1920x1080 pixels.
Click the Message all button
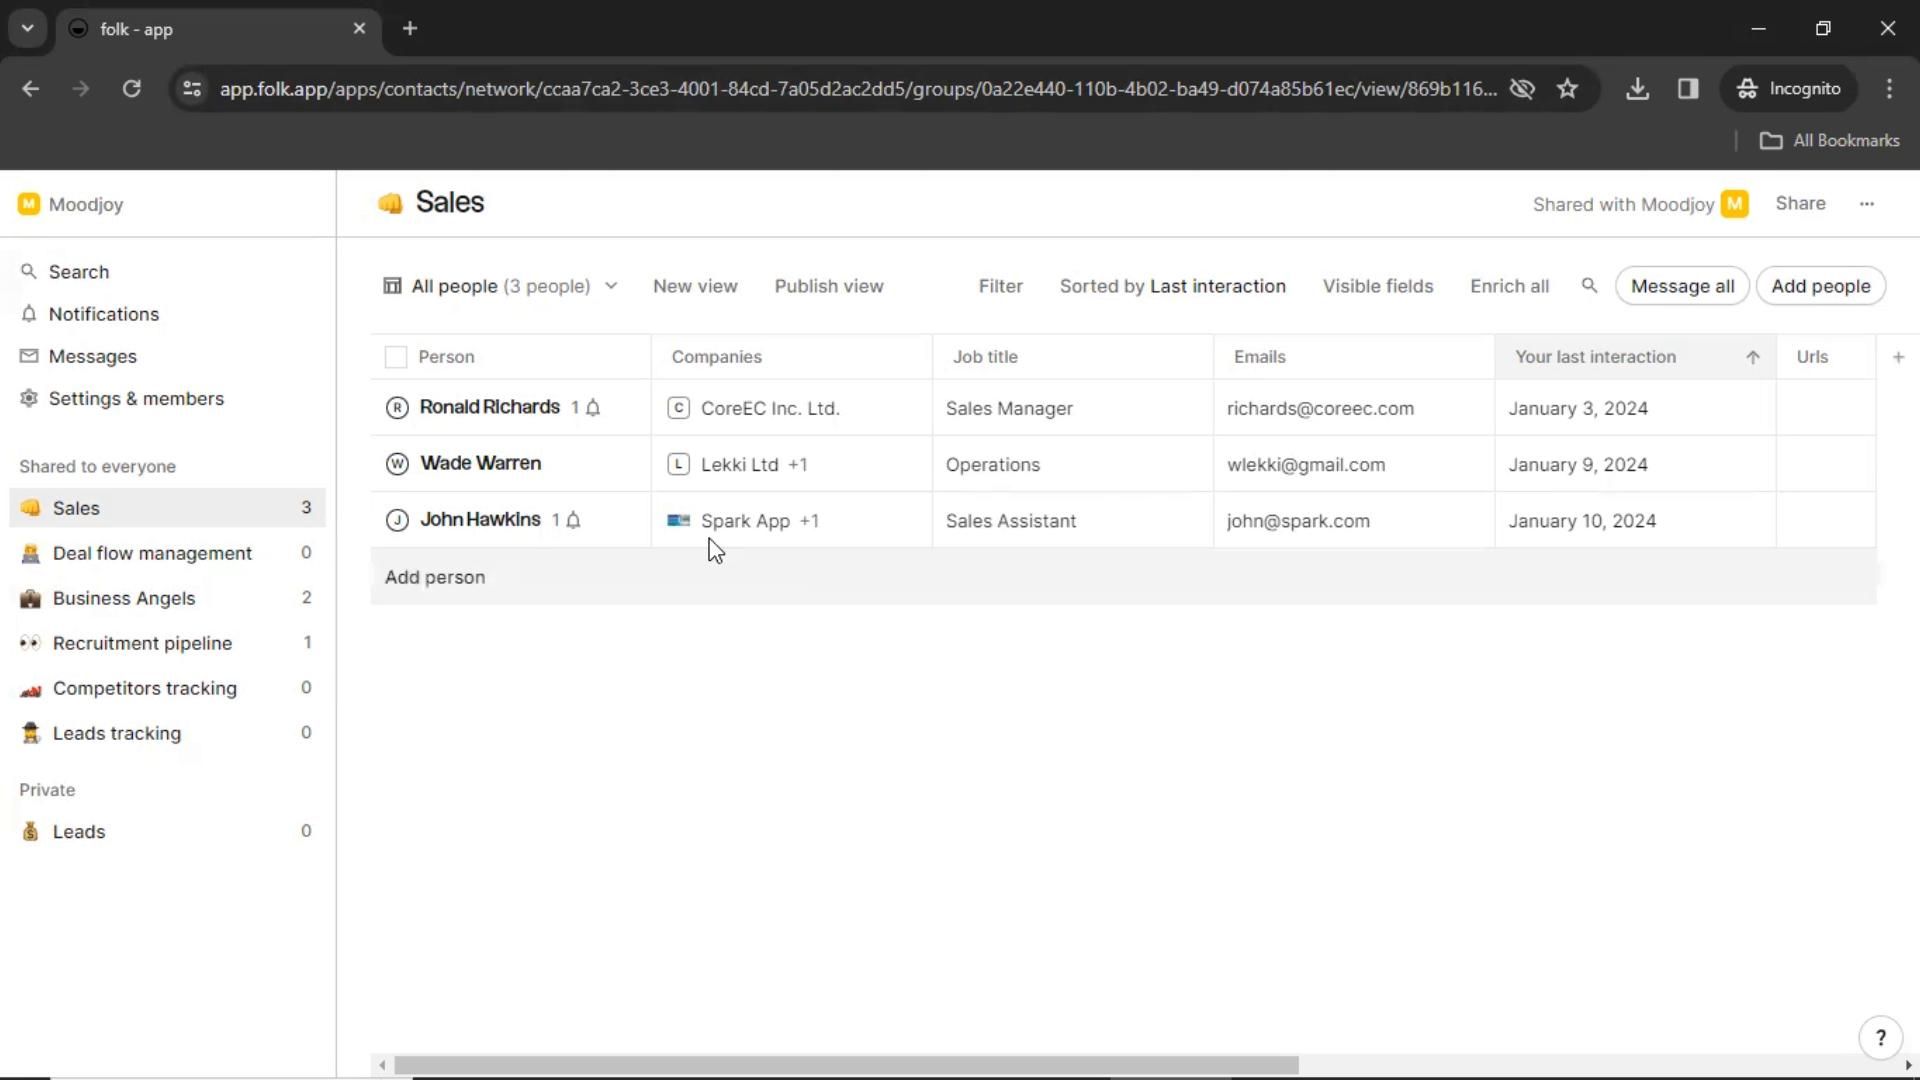tap(1681, 287)
